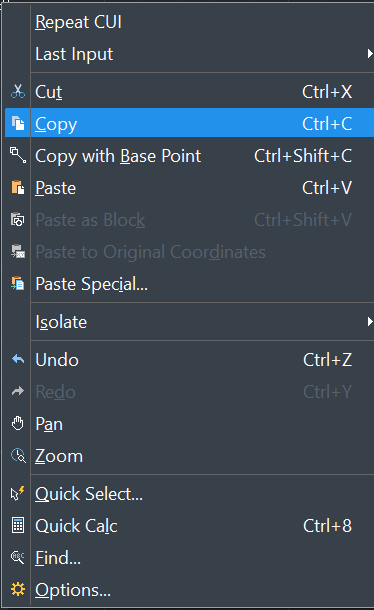Click the Find ABC magnifier icon
374x610 pixels.
click(18, 557)
